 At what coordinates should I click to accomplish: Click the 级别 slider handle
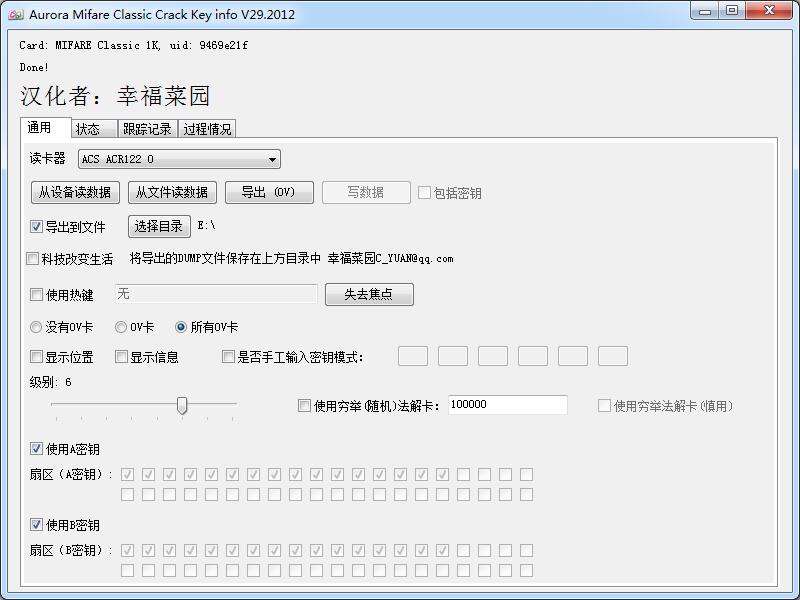[x=182, y=404]
